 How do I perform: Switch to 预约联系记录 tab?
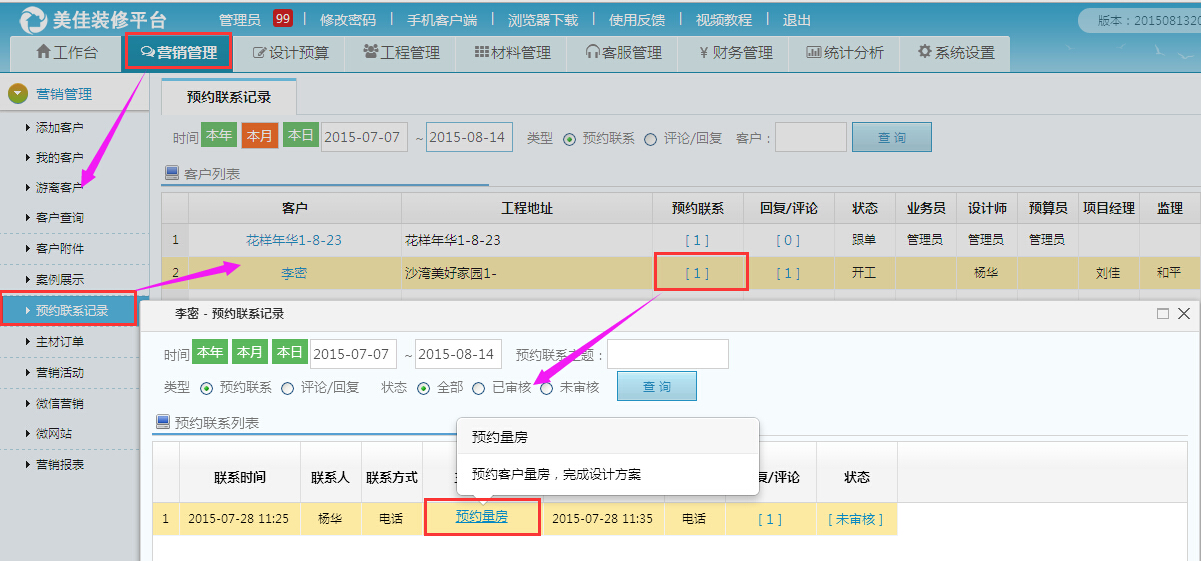(228, 98)
